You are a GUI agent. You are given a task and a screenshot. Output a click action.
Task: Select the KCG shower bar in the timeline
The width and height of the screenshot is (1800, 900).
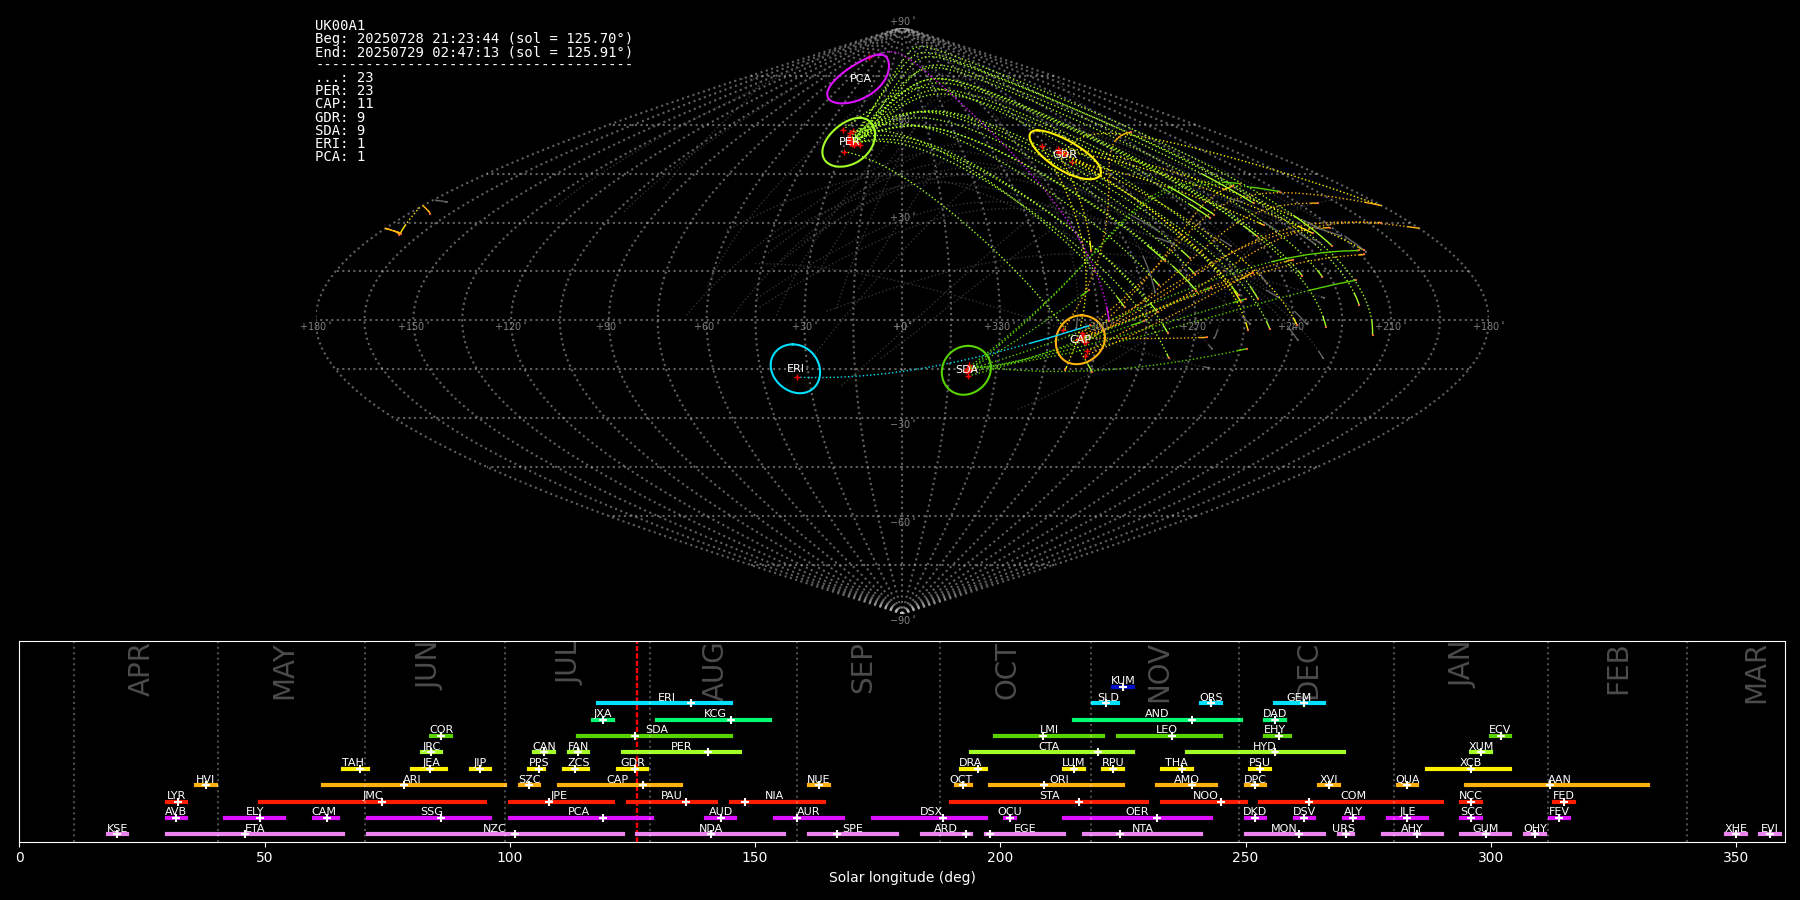(713, 720)
